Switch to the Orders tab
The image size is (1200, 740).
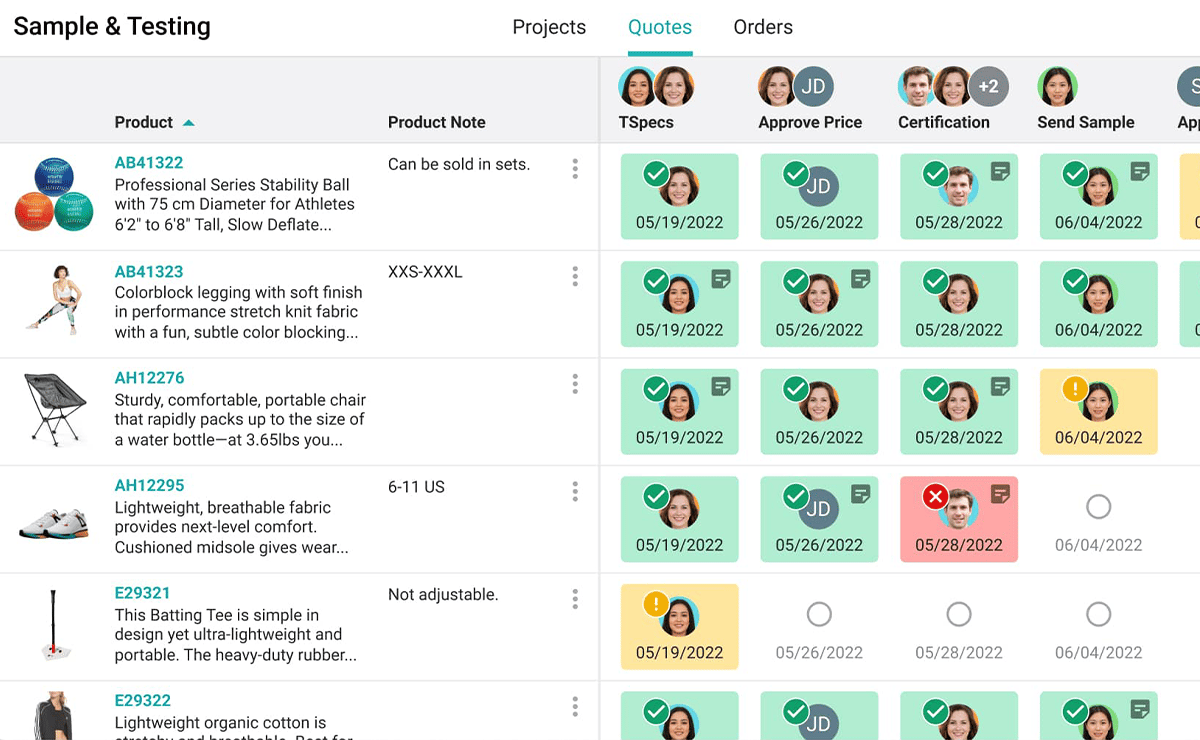click(763, 27)
